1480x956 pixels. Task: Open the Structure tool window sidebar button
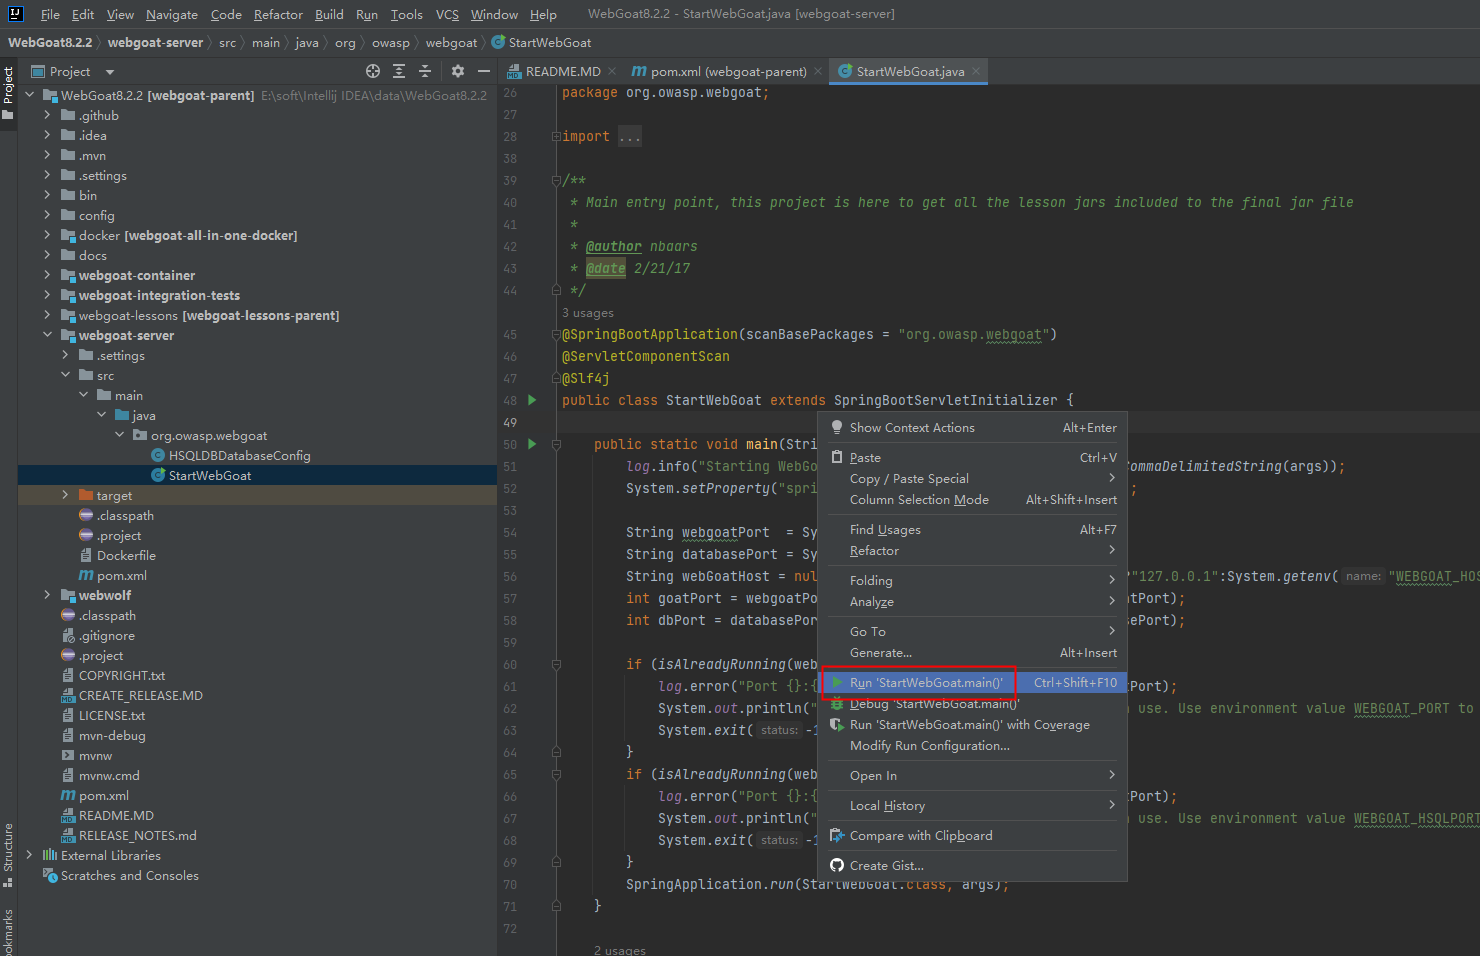tap(8, 855)
